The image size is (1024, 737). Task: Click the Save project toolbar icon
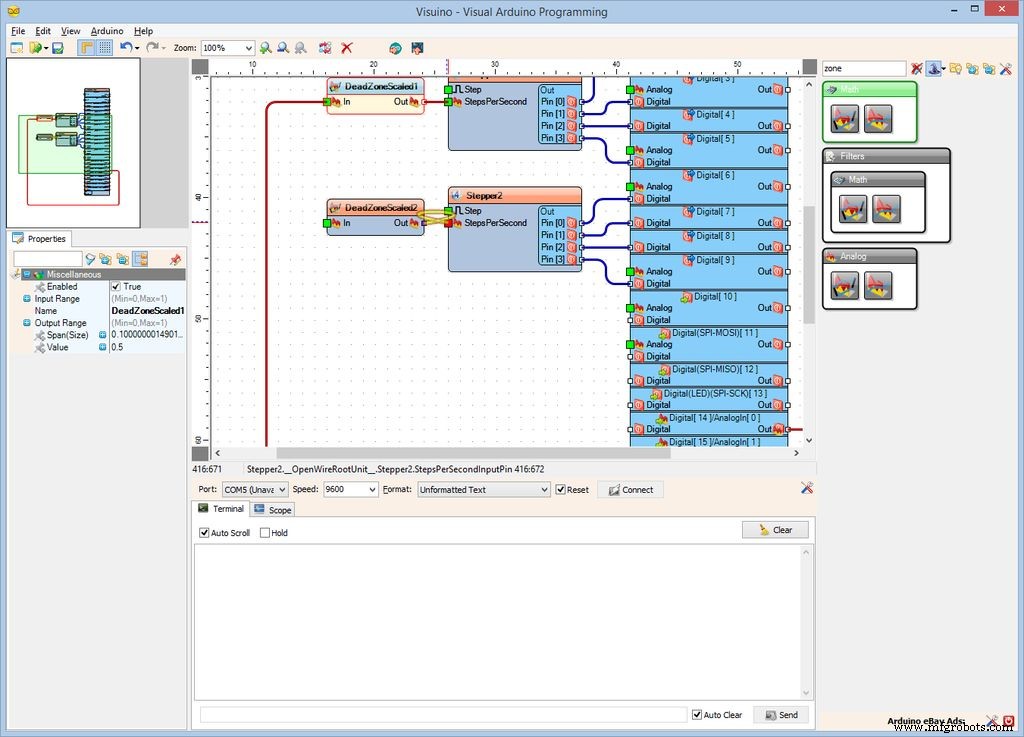58,48
